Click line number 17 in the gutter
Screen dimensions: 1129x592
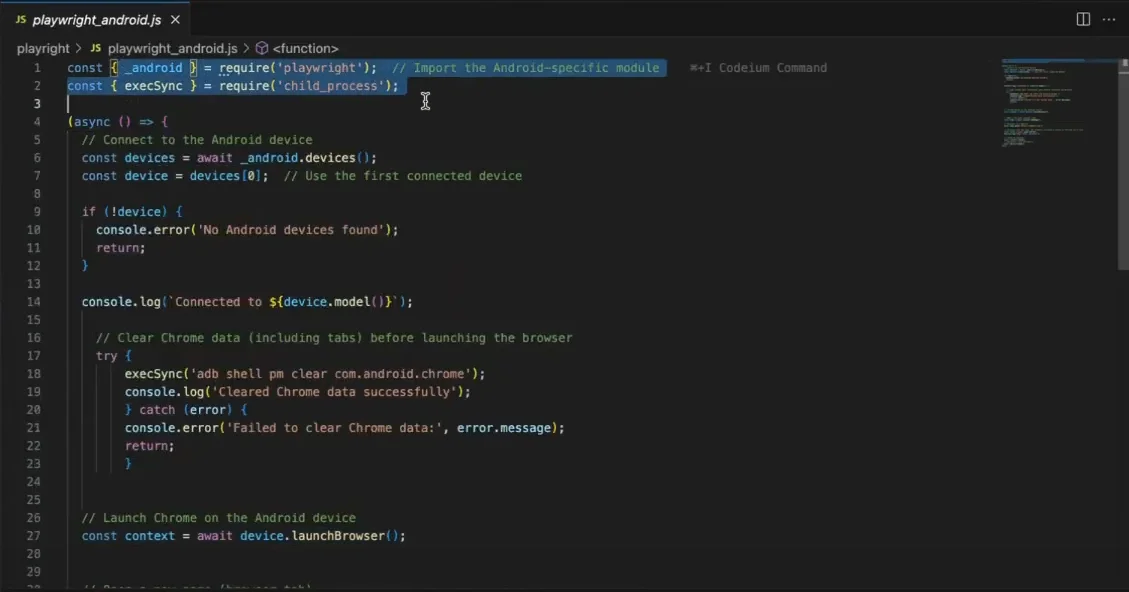pyautogui.click(x=34, y=356)
